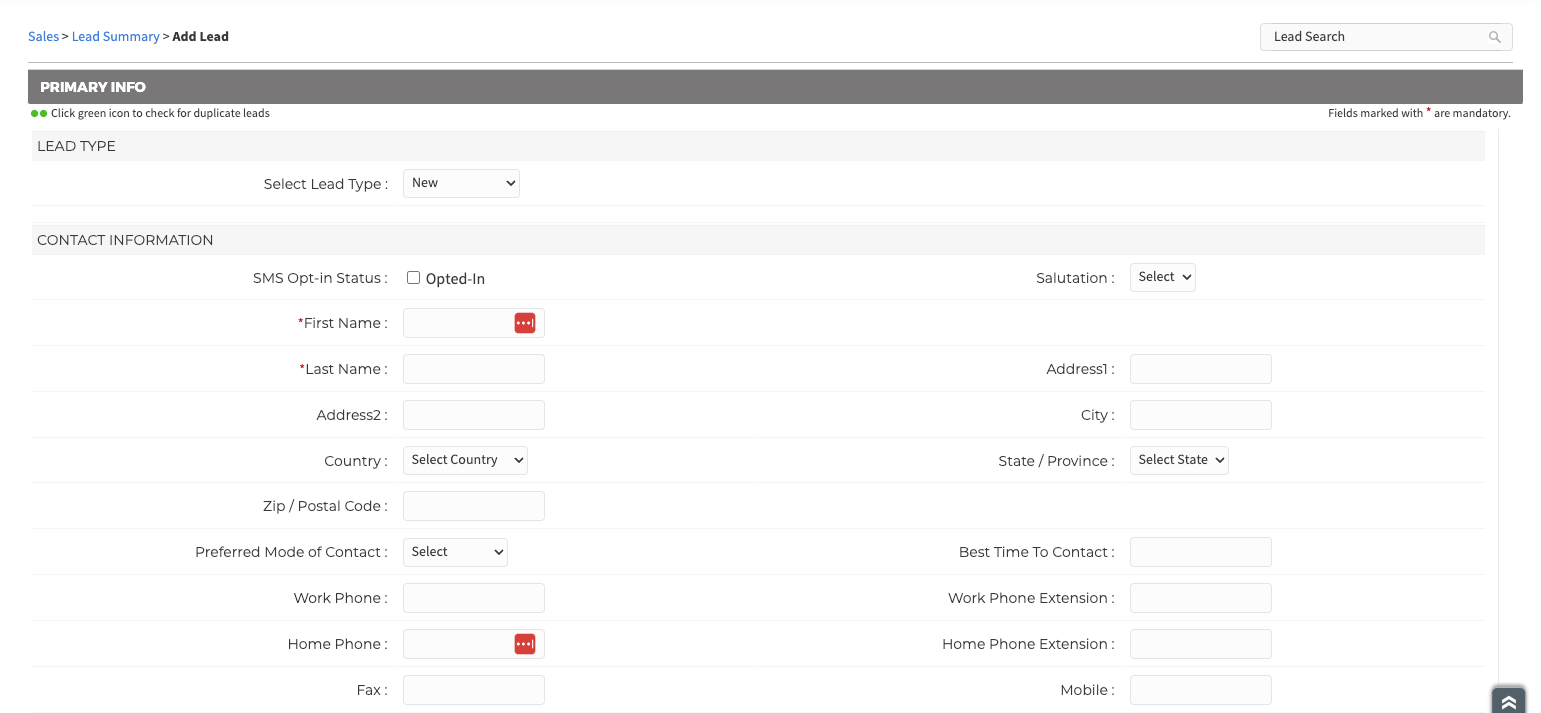This screenshot has width=1541, height=713.
Task: Click the Address1 text field
Action: pyautogui.click(x=1200, y=369)
